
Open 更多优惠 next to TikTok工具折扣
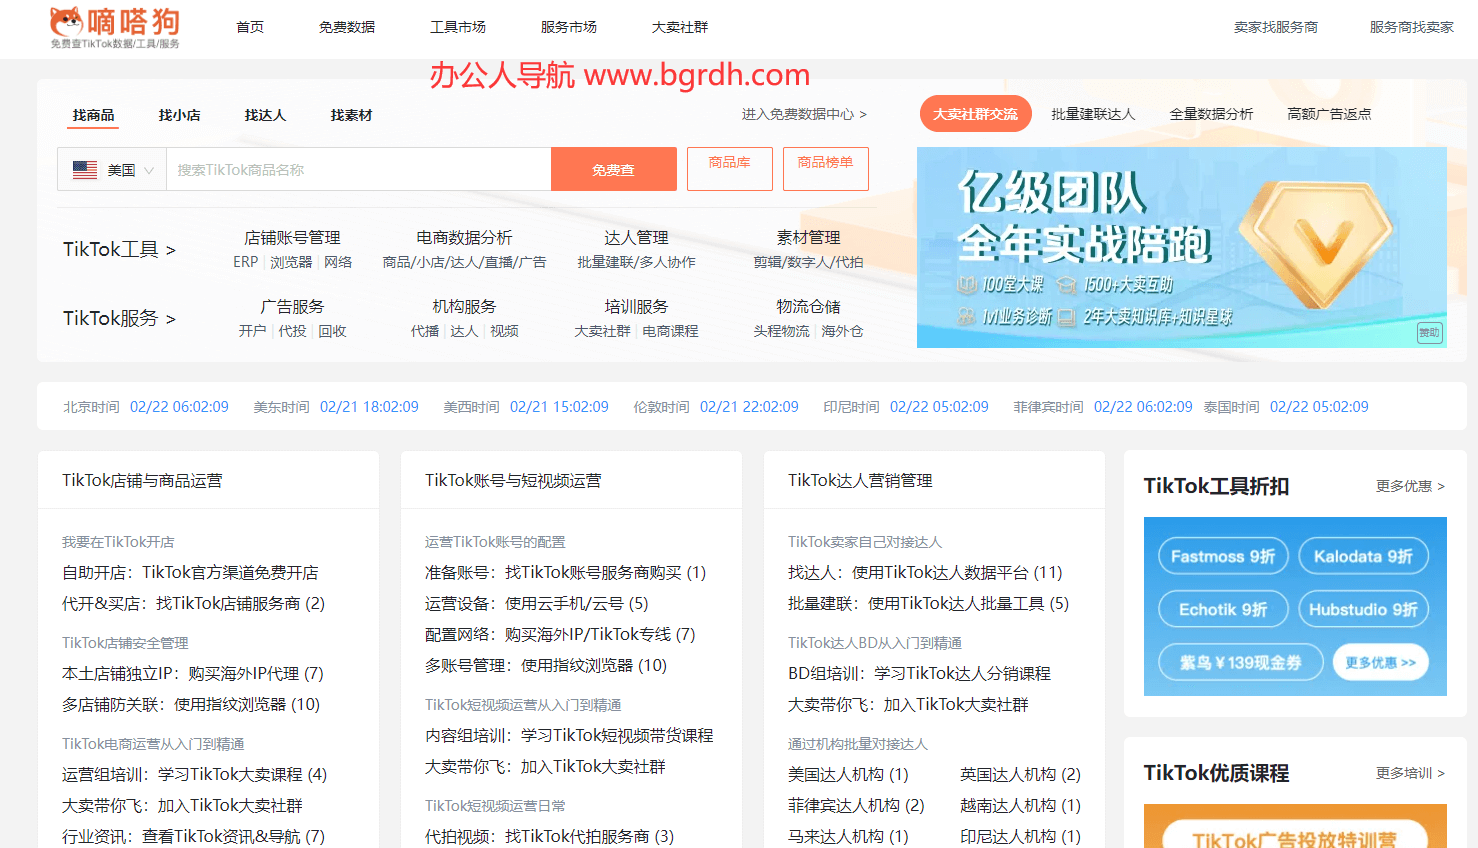point(1409,486)
